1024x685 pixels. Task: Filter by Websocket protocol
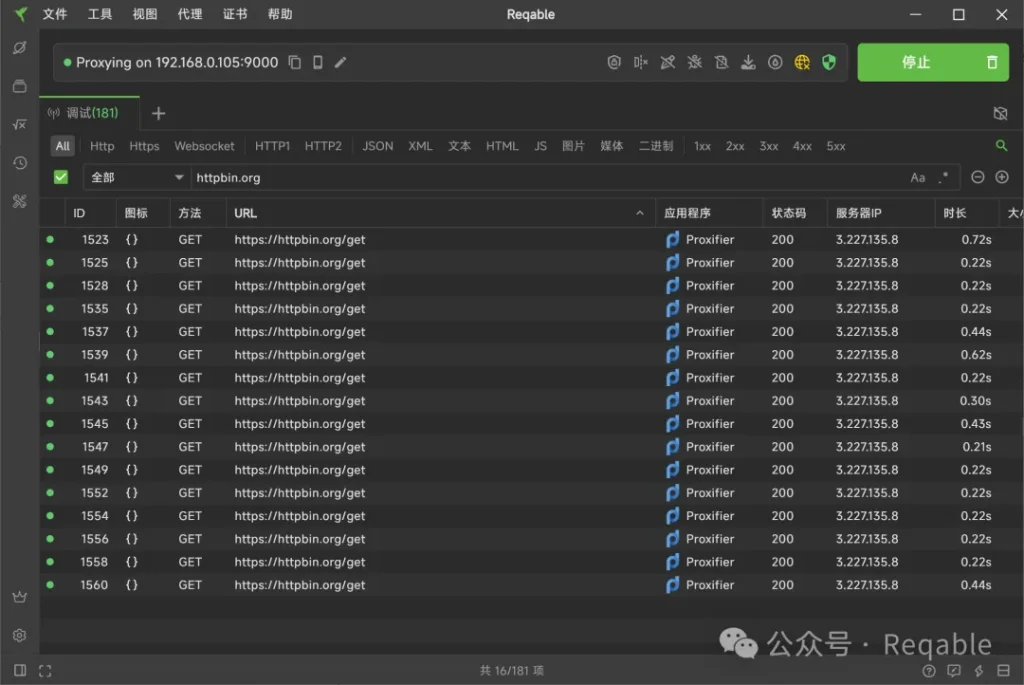point(204,146)
